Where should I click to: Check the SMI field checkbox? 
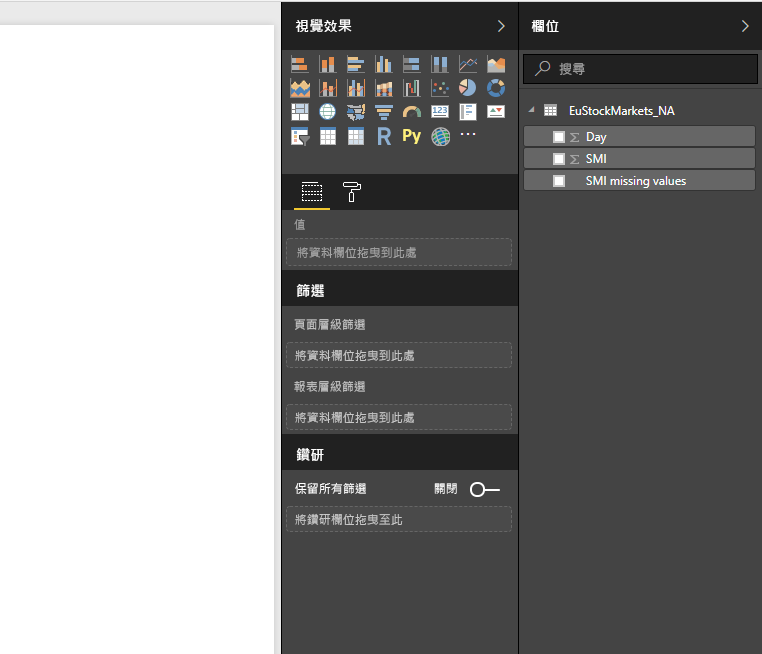click(x=559, y=159)
